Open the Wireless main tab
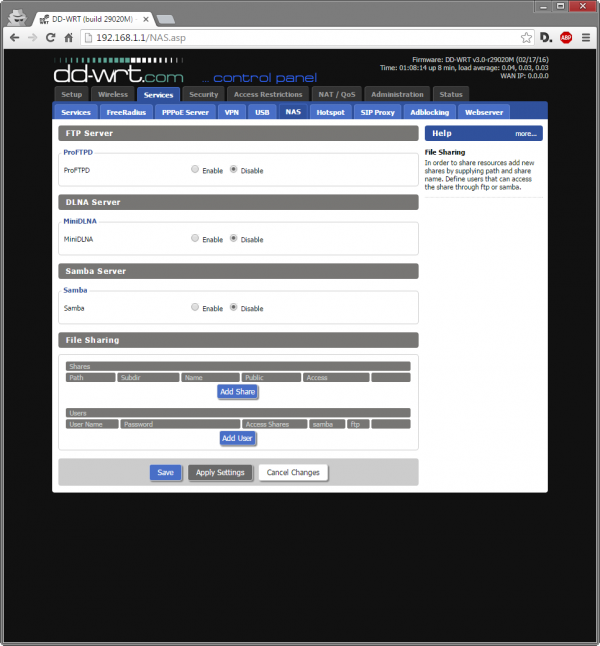The width and height of the screenshot is (600, 646). 113,94
